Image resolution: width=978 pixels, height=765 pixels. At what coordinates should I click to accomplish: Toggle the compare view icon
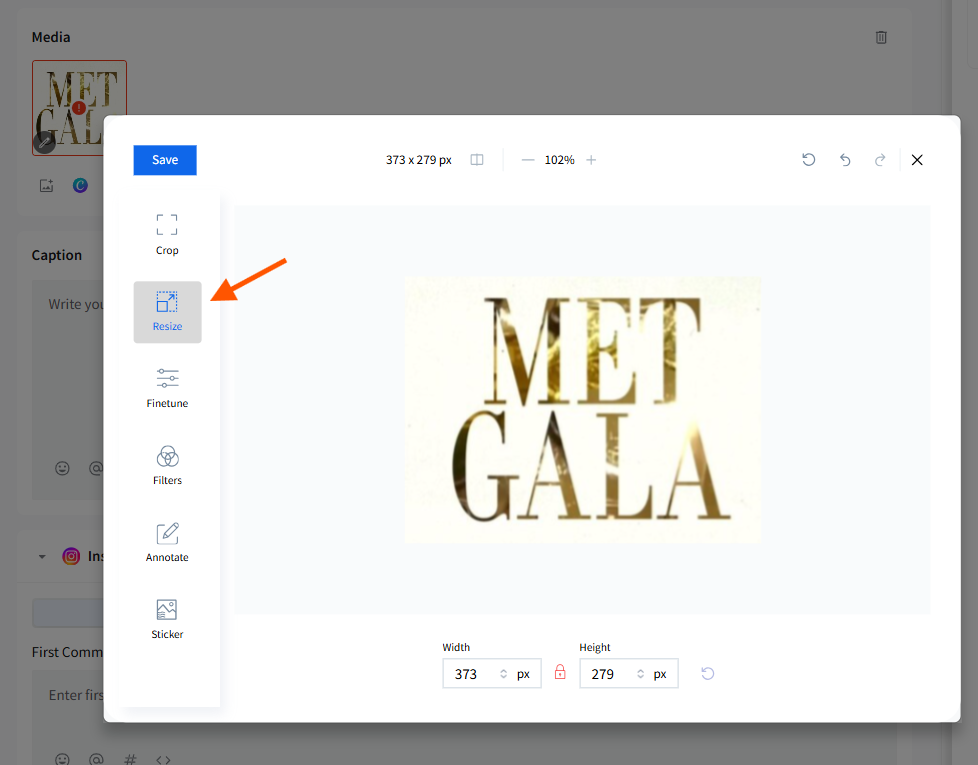pos(477,160)
